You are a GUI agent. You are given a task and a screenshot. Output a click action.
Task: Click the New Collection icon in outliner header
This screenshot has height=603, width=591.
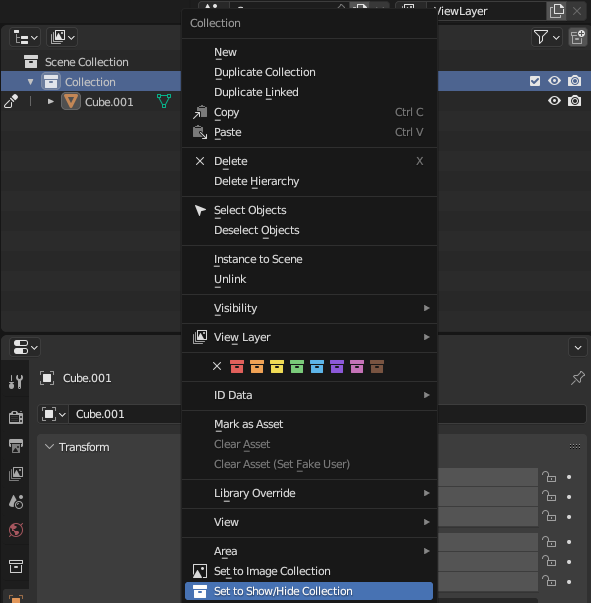578,38
